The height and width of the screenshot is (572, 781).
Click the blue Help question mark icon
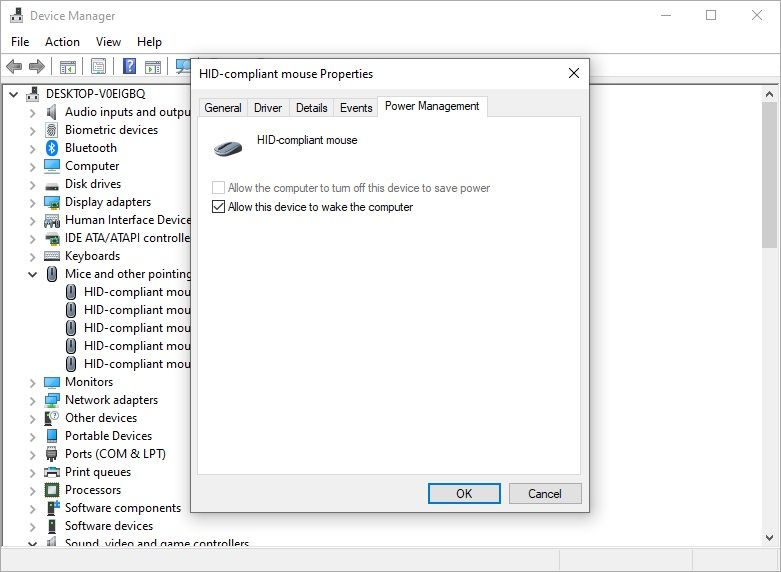(x=130, y=66)
